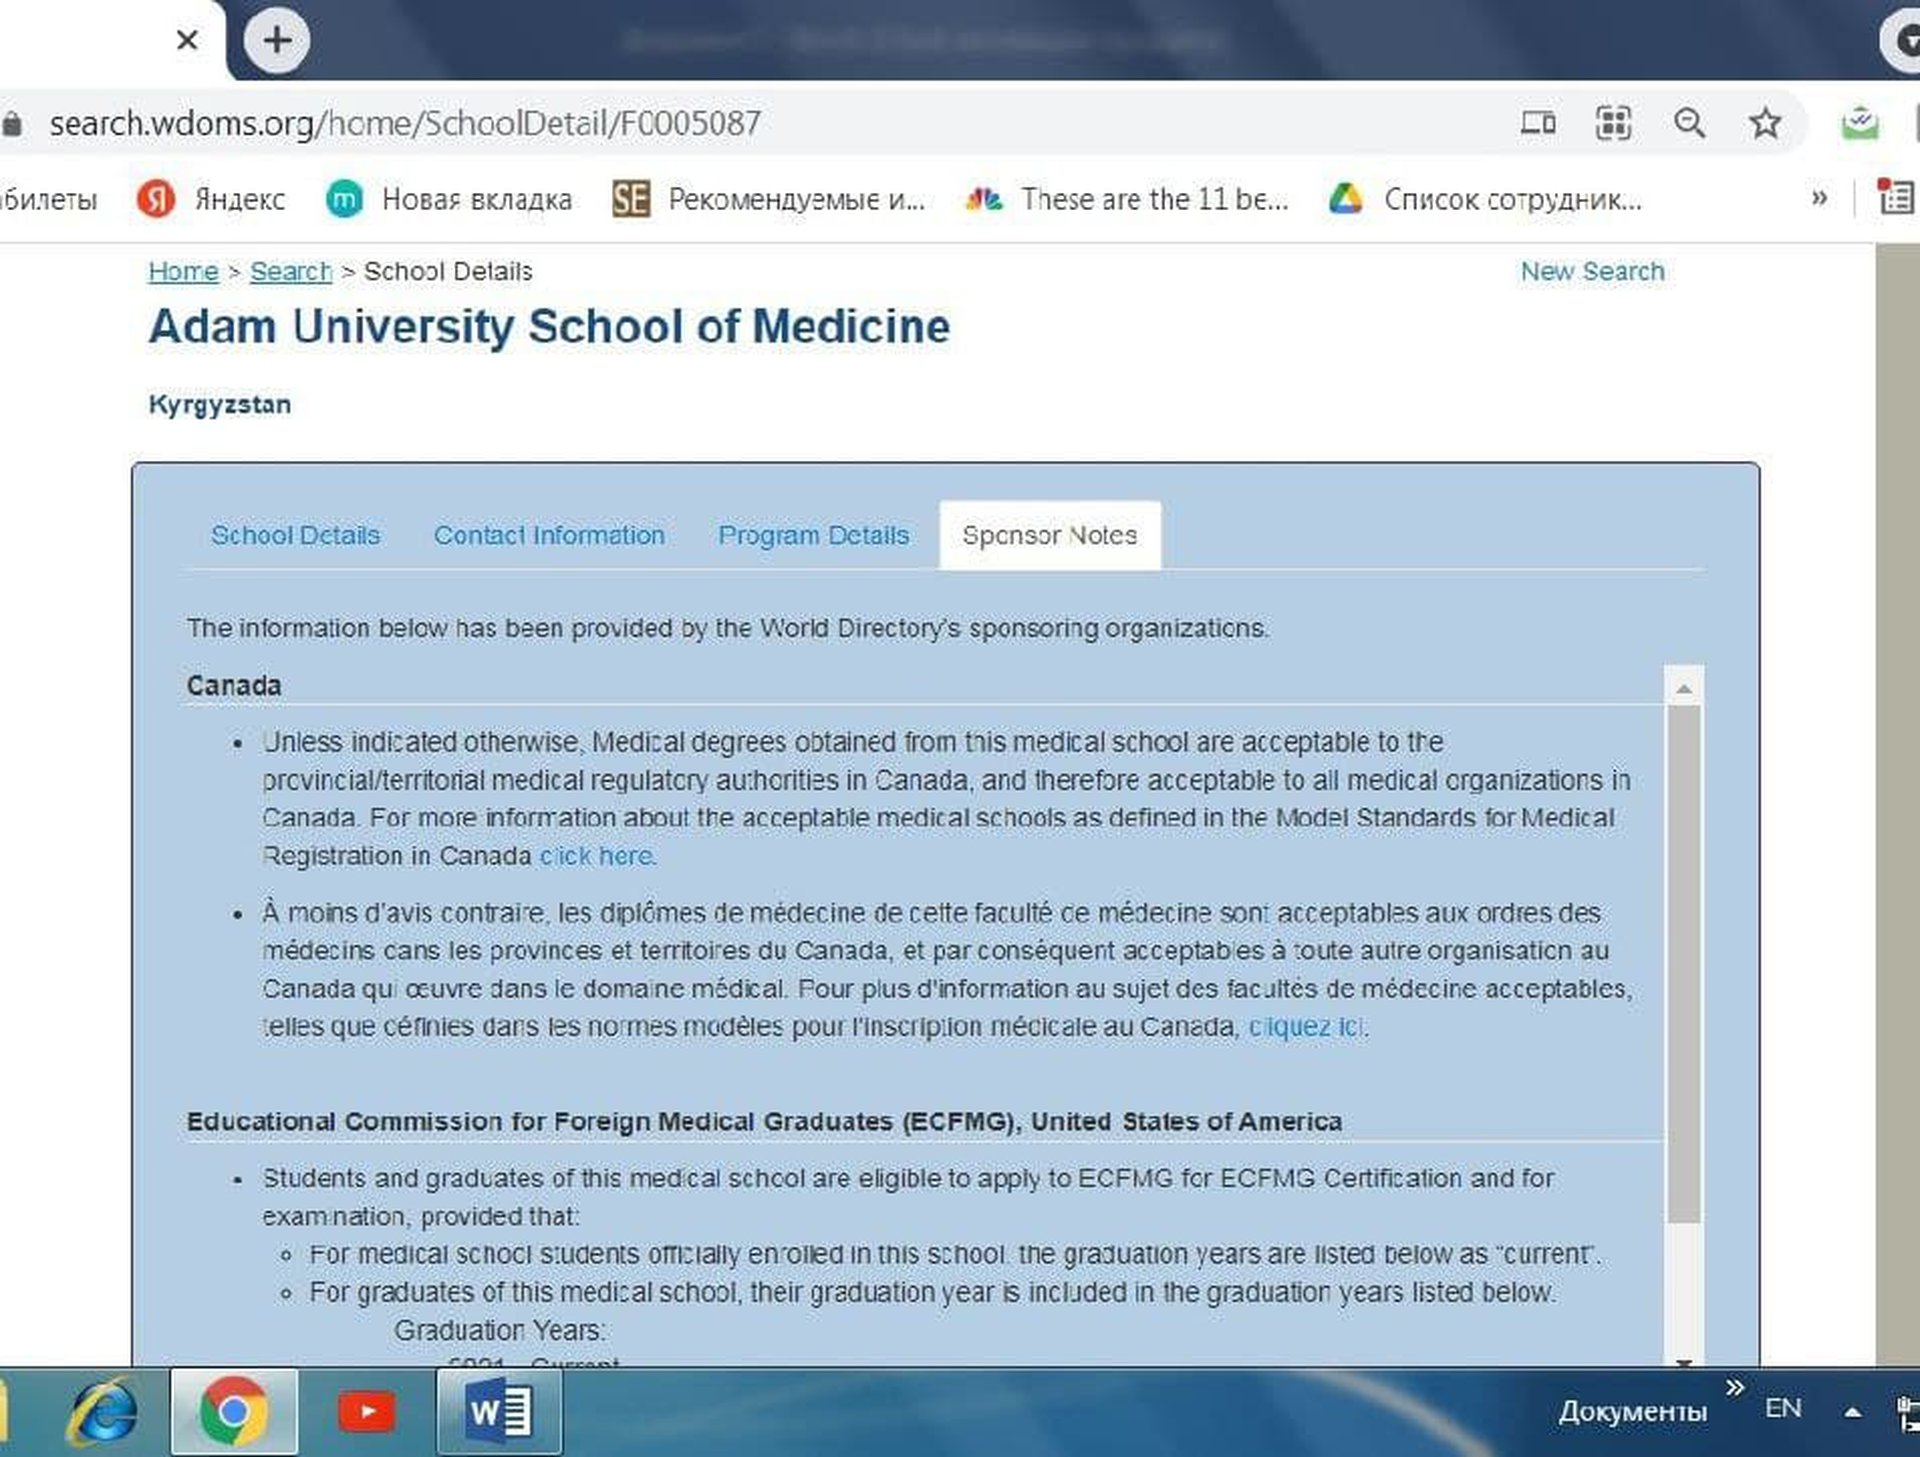Show hidden tray icons via up arrow

click(1851, 1412)
